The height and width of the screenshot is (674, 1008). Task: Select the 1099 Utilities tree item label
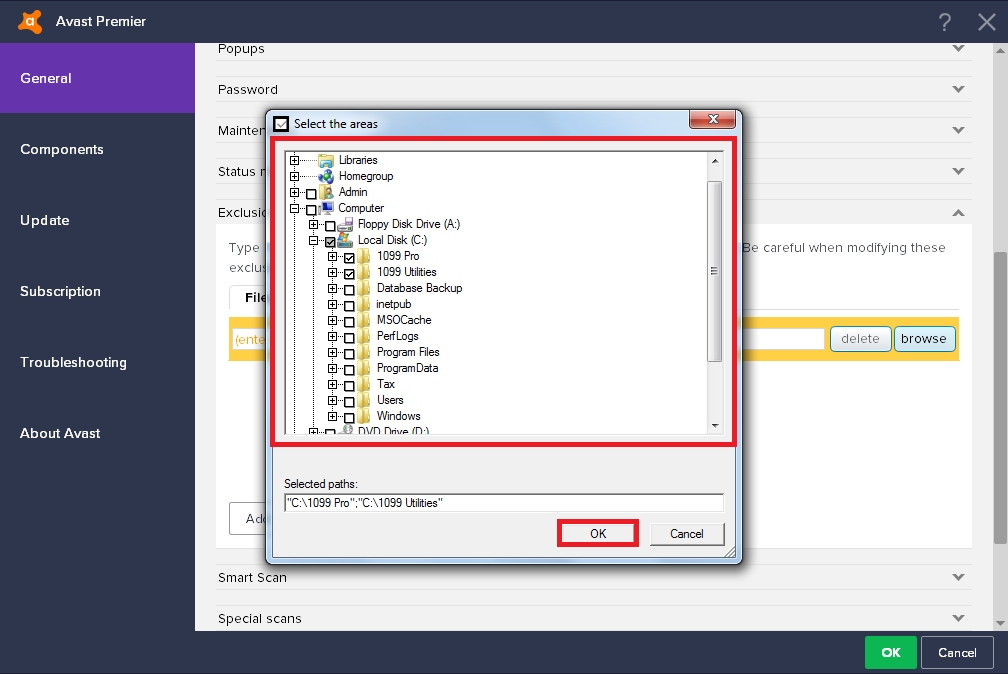[406, 272]
